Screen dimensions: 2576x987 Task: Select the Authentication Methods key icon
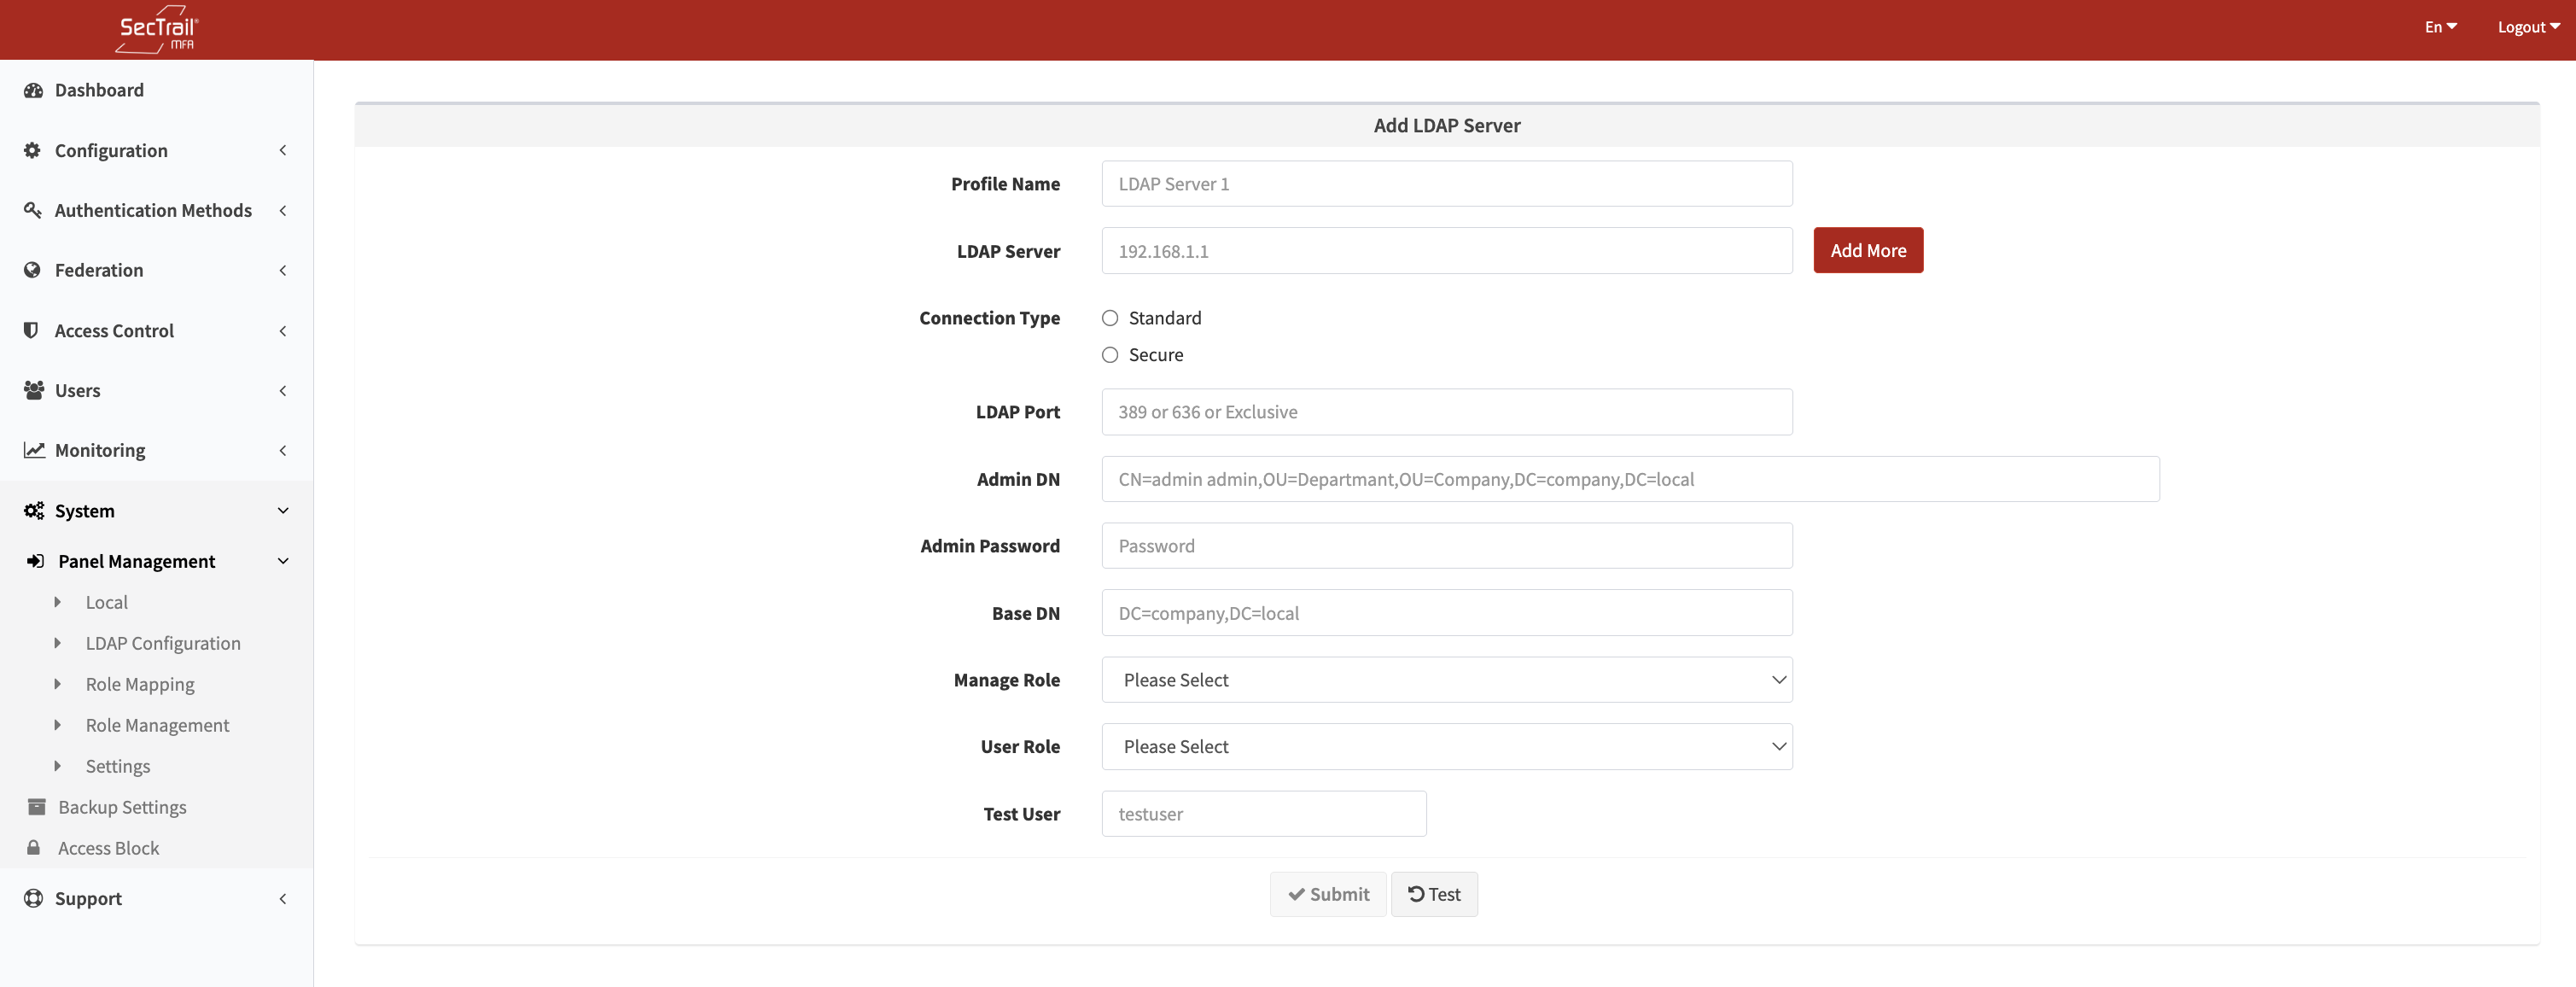[x=32, y=210]
